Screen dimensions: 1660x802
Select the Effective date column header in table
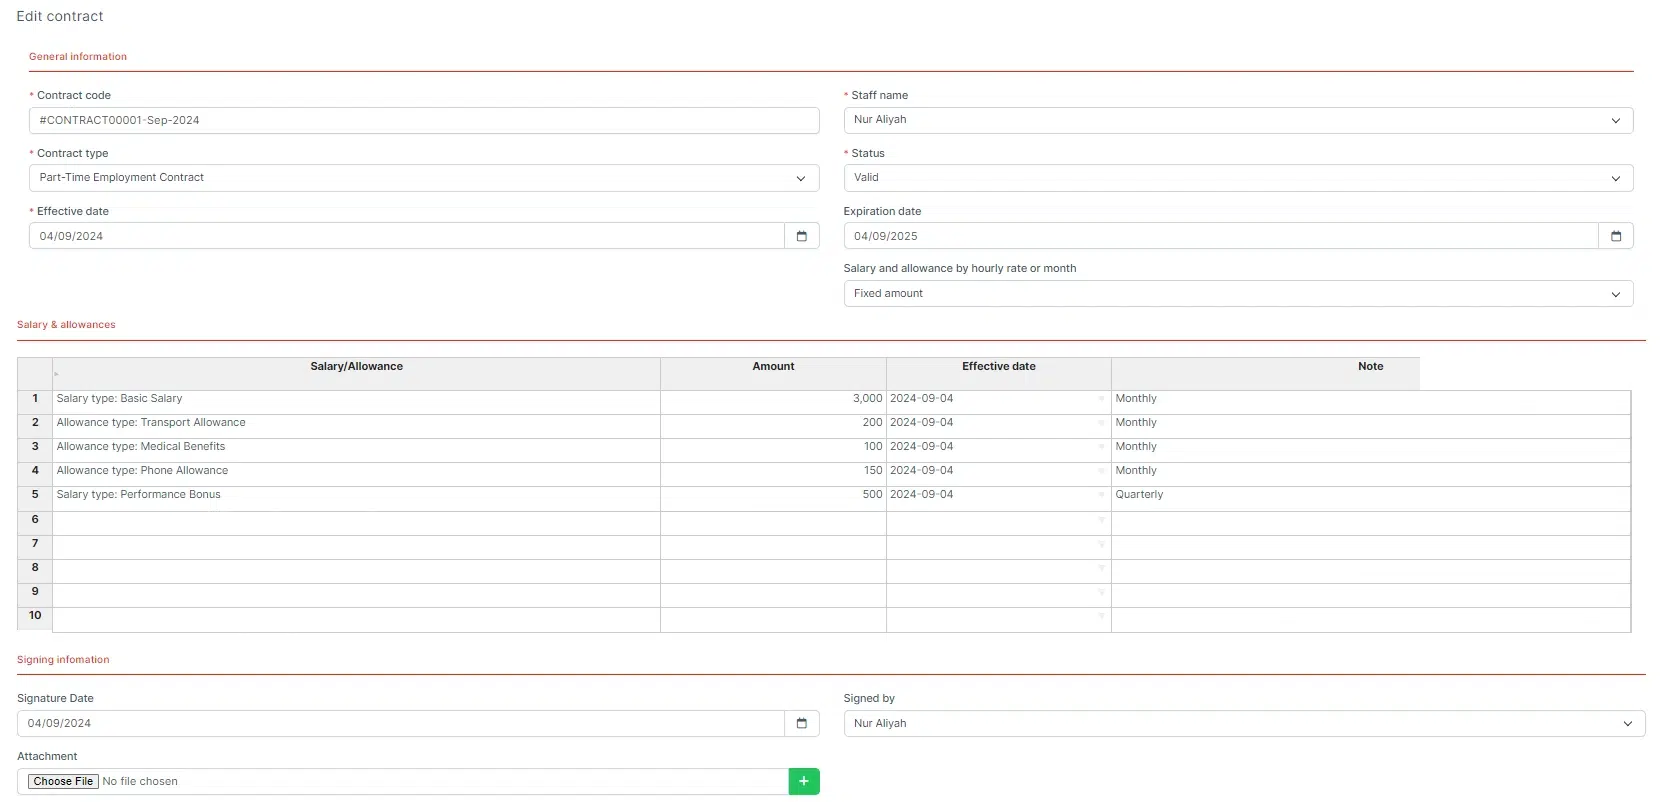(999, 374)
